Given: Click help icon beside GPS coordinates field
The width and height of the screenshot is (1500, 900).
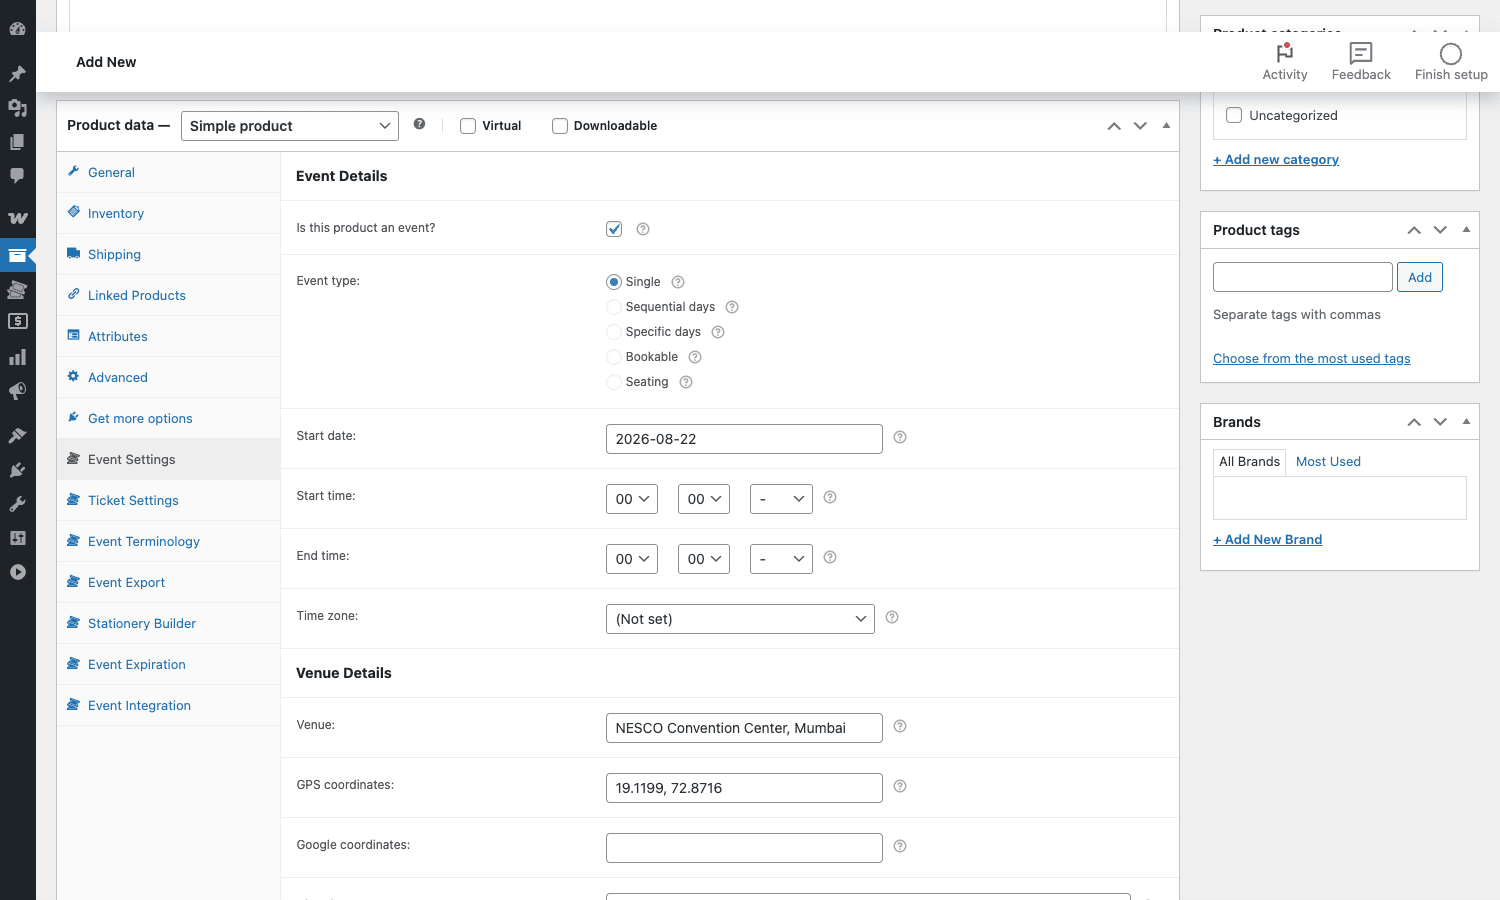Looking at the screenshot, I should (900, 786).
